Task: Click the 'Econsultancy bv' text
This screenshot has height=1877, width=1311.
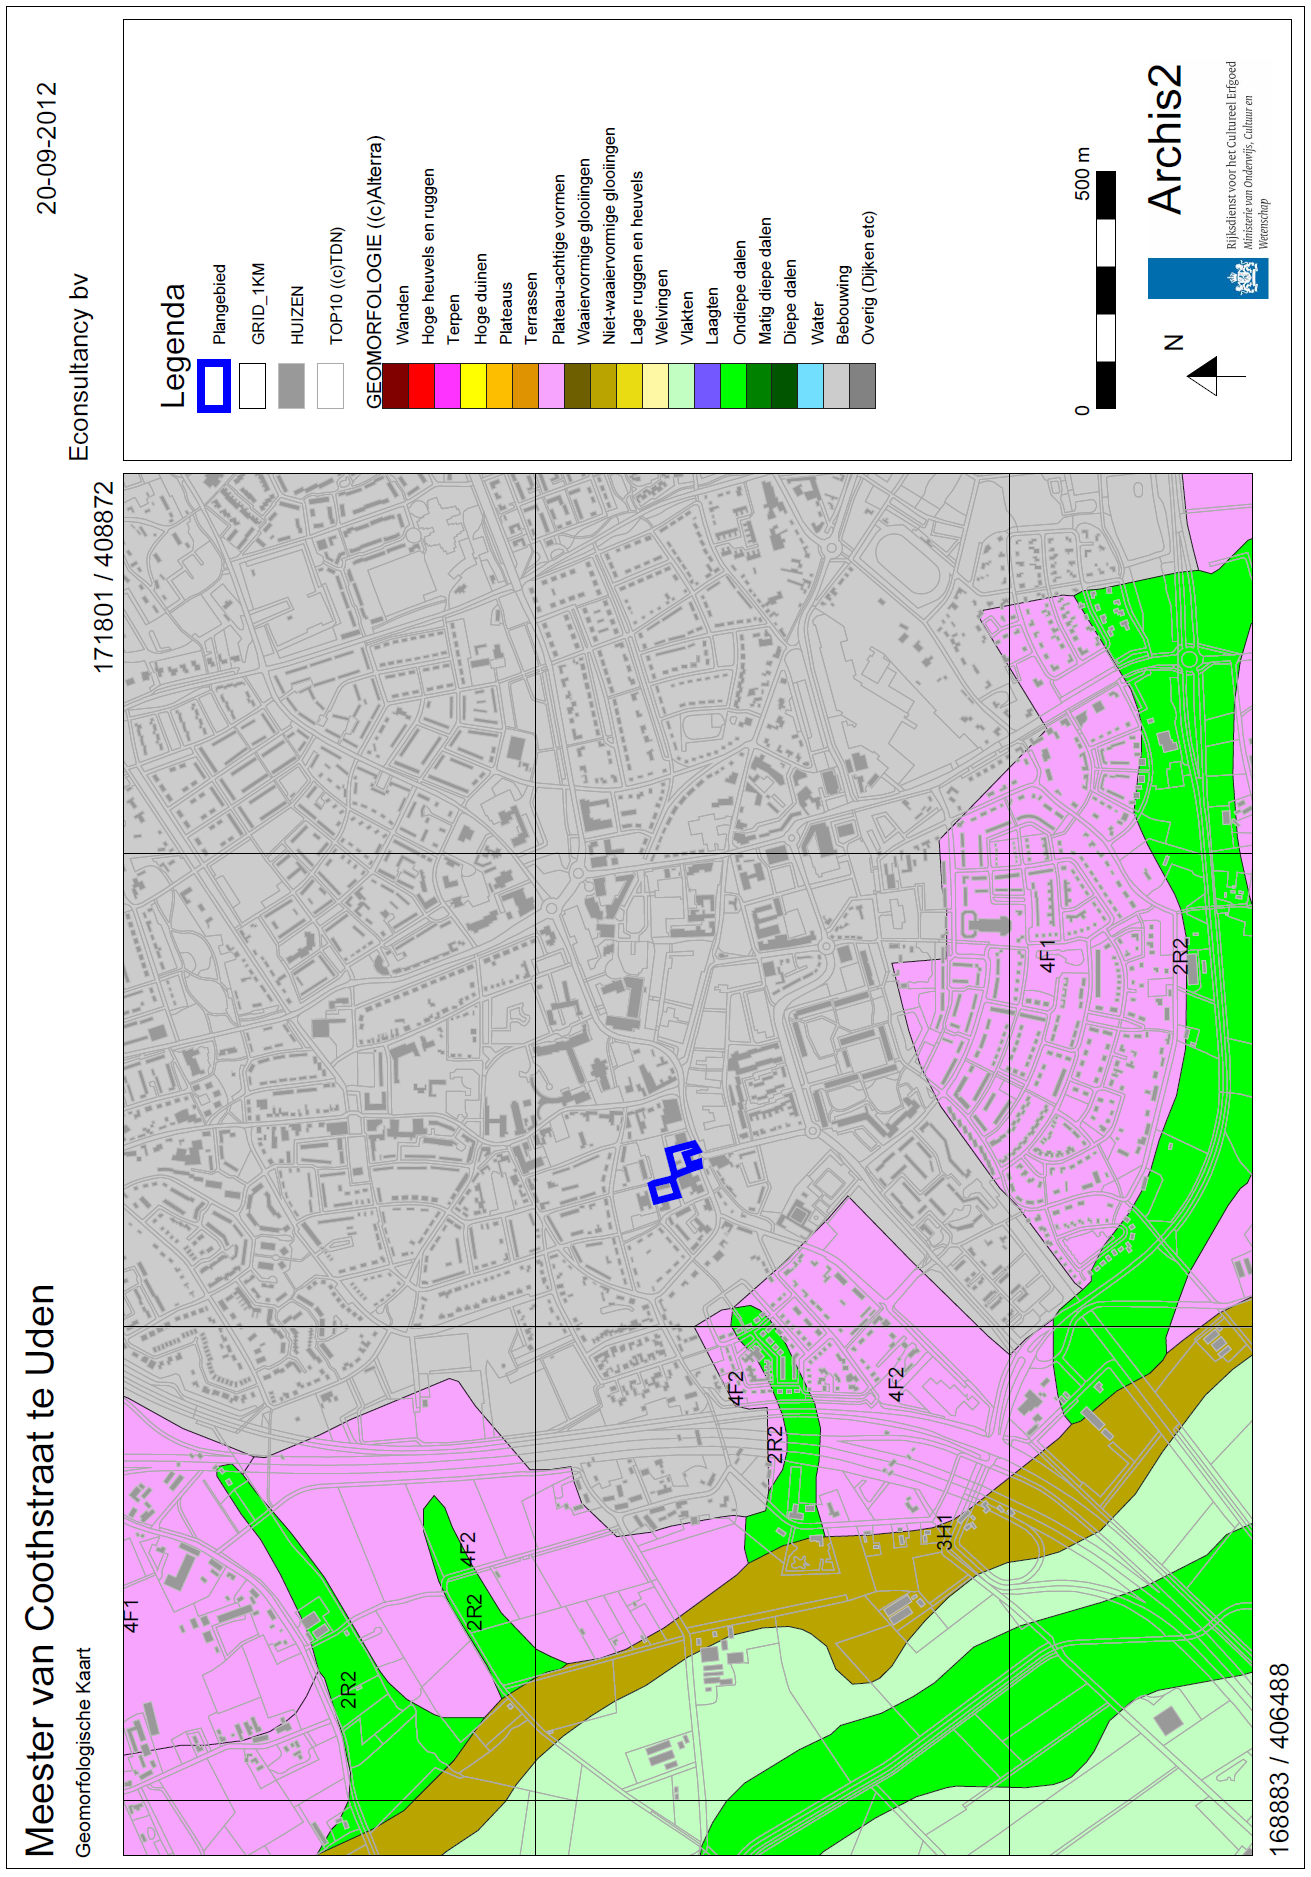Action: point(79,367)
